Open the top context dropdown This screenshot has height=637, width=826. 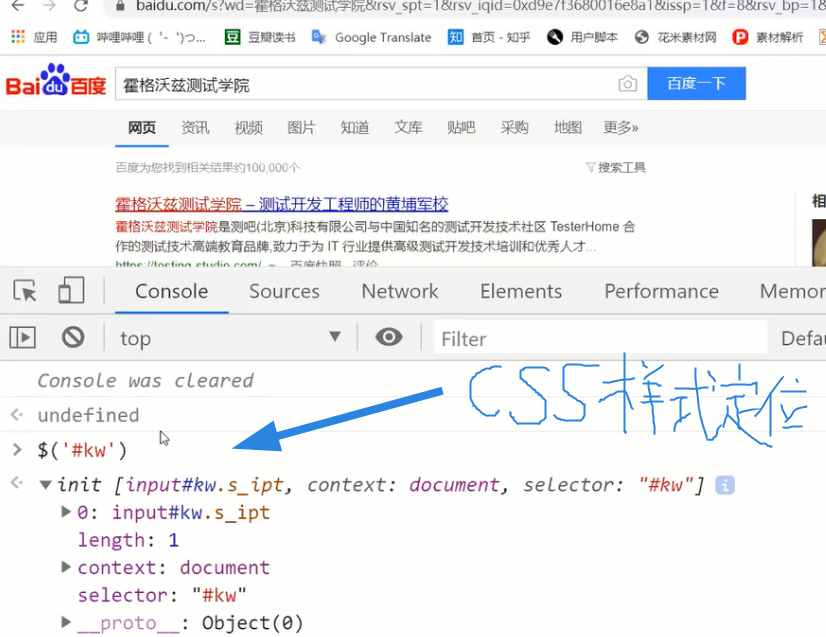tap(230, 338)
